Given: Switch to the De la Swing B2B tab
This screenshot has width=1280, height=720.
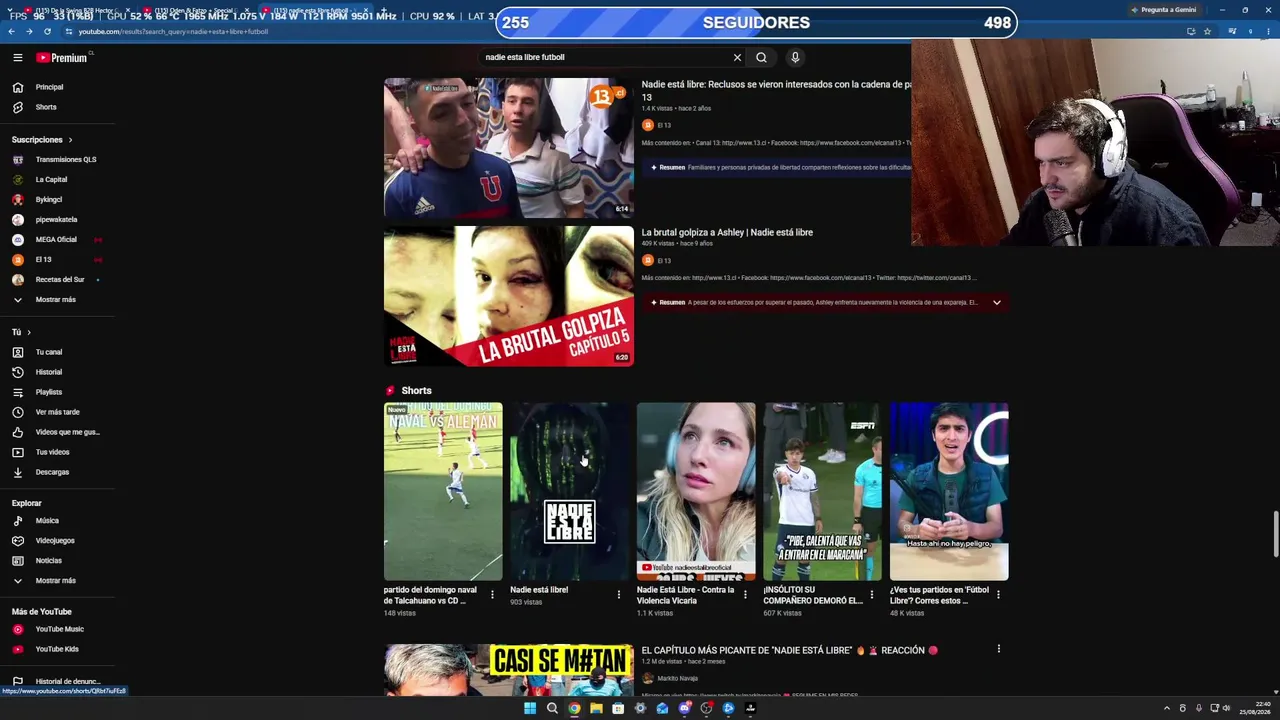Looking at the screenshot, I should click(x=75, y=10).
